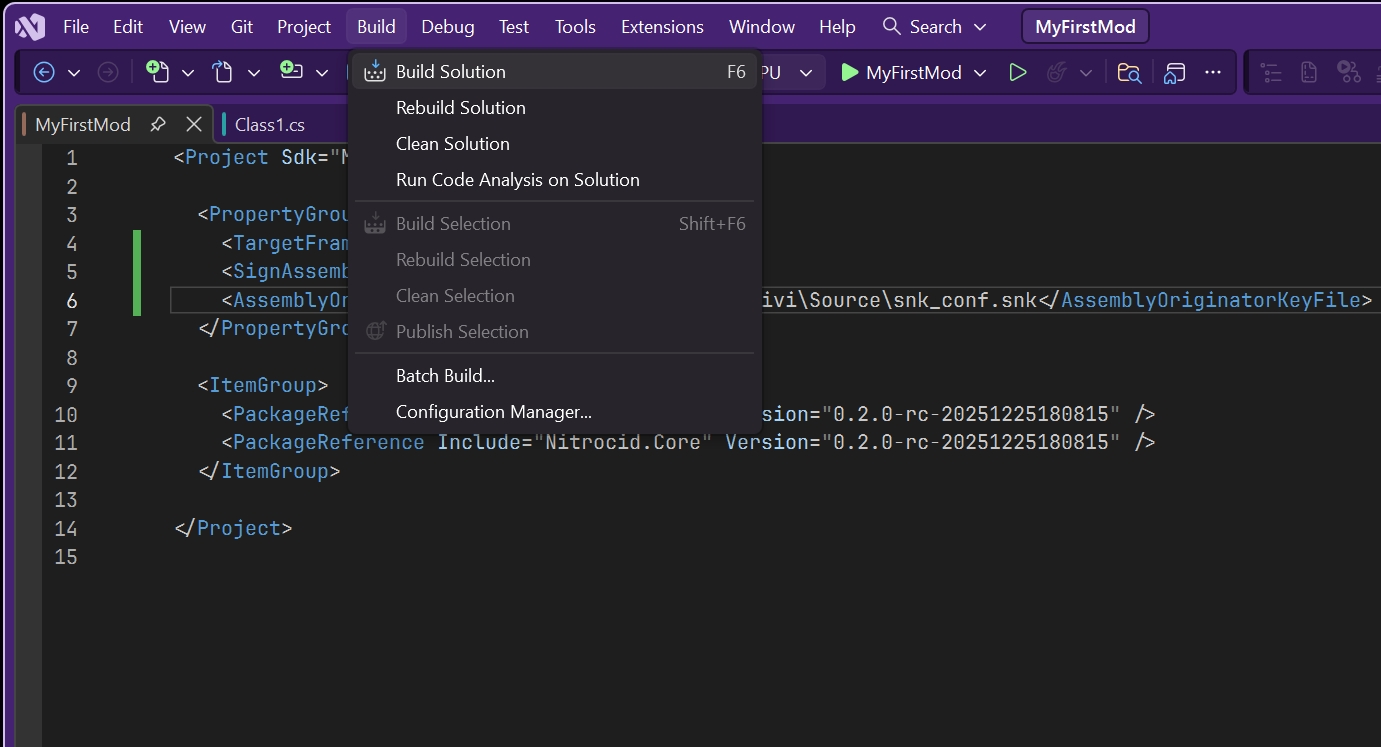
Task: Click the toolbar overflow ellipsis icon
Action: click(x=1213, y=72)
